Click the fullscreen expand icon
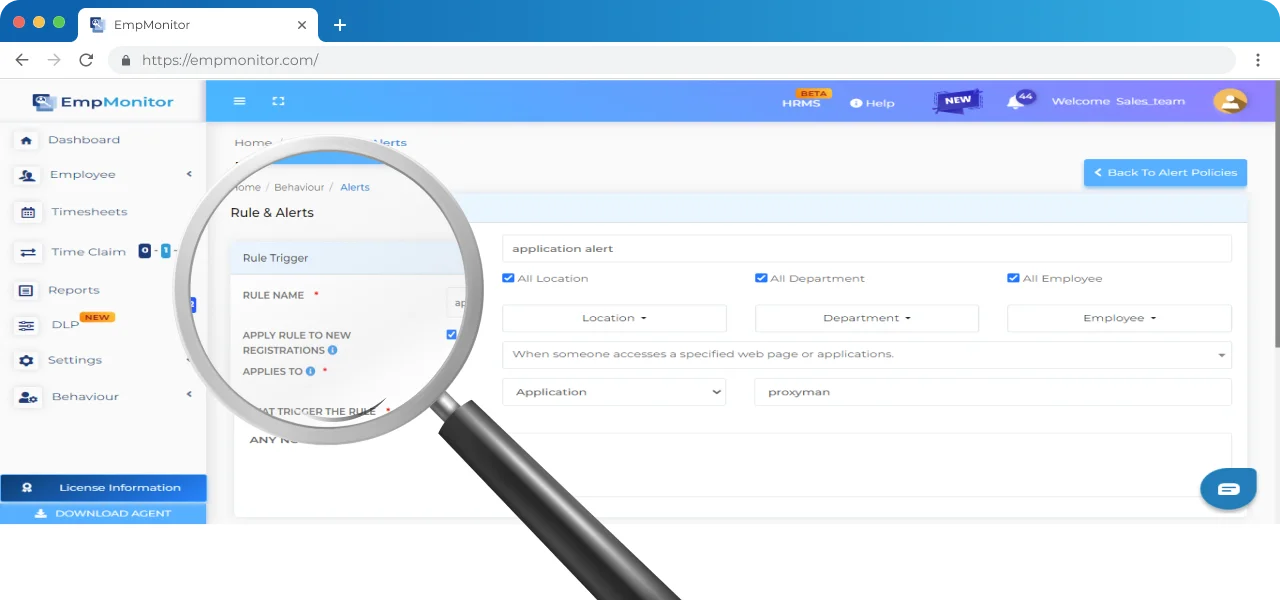The image size is (1280, 600). [278, 101]
